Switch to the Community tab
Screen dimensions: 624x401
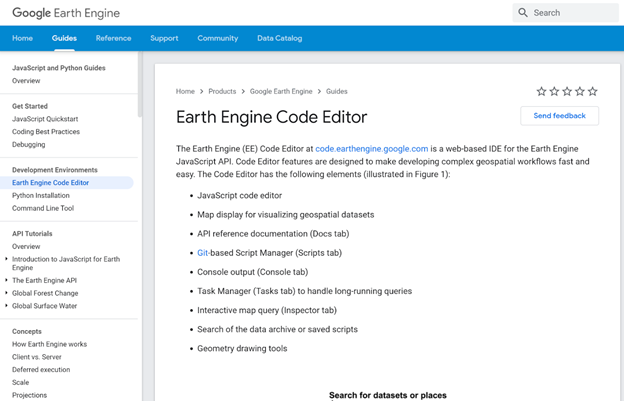click(218, 38)
